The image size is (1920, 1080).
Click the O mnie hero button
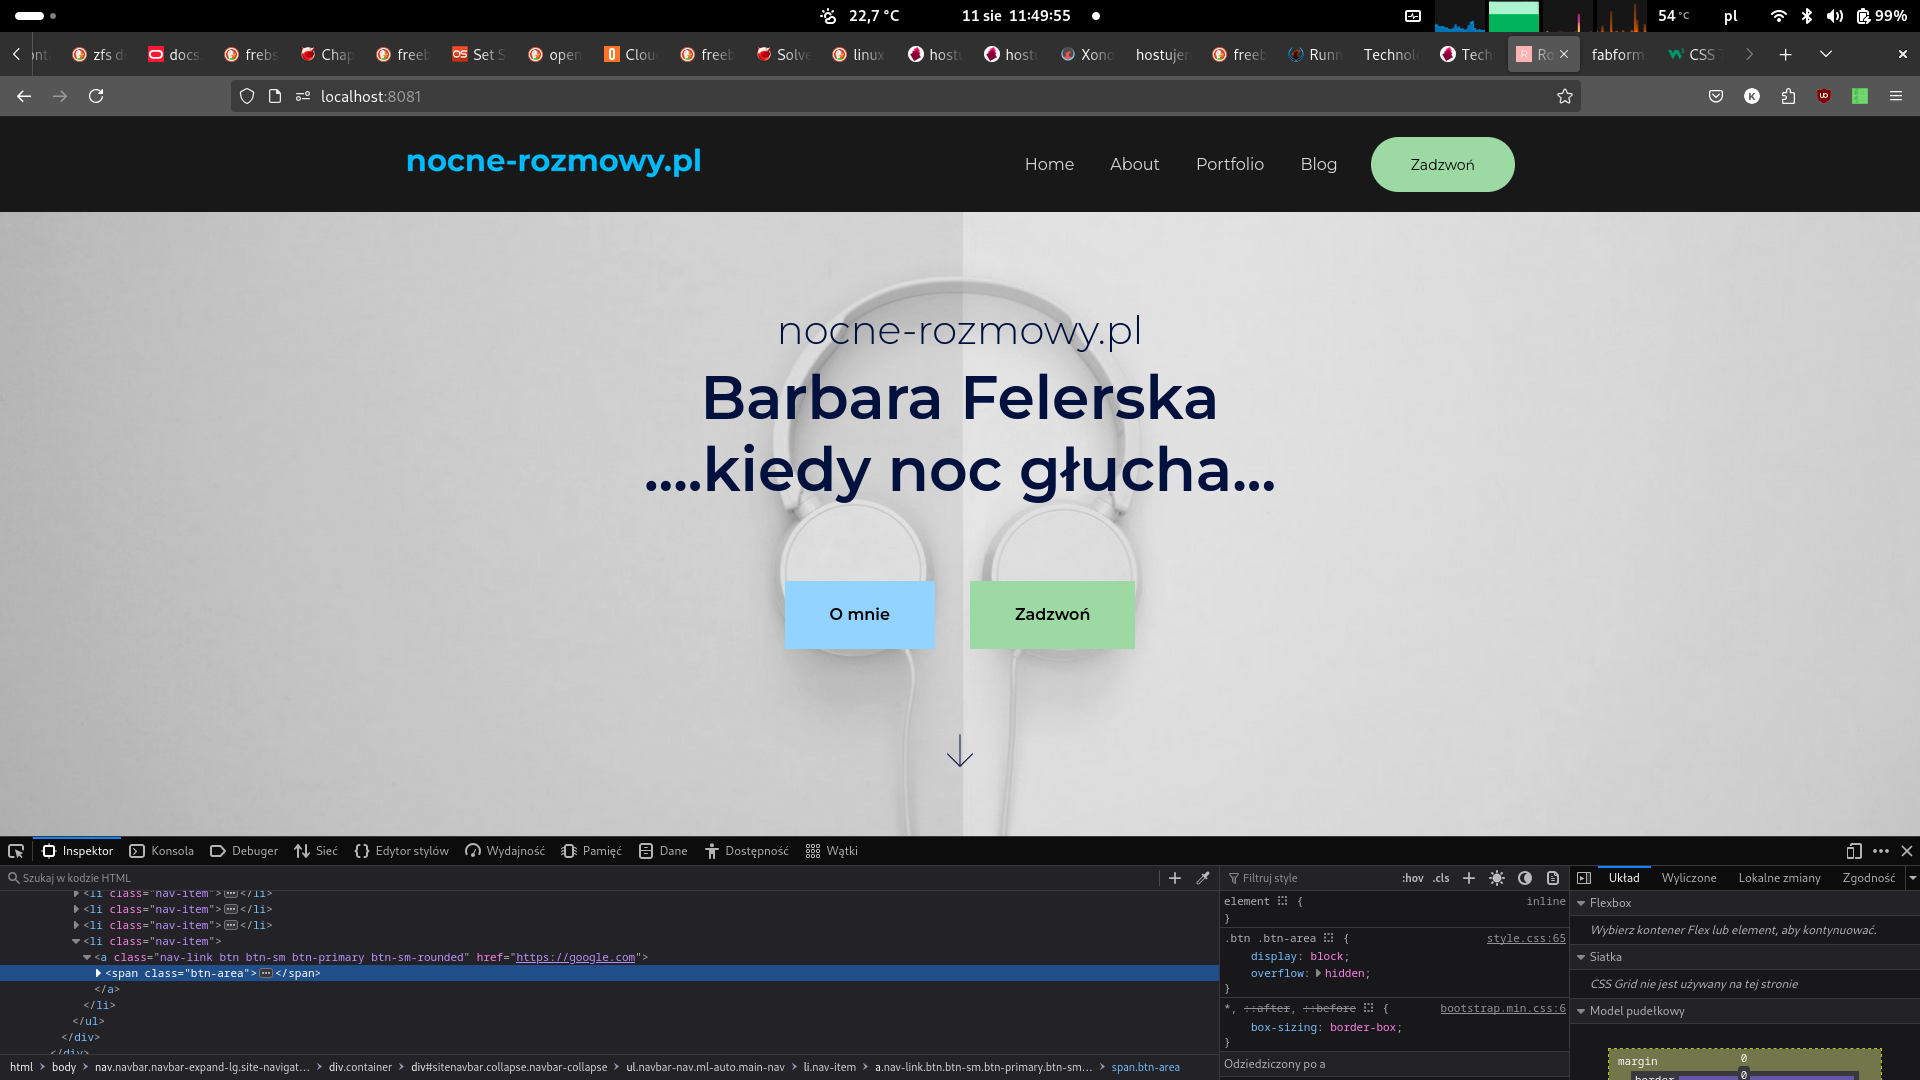pos(859,614)
